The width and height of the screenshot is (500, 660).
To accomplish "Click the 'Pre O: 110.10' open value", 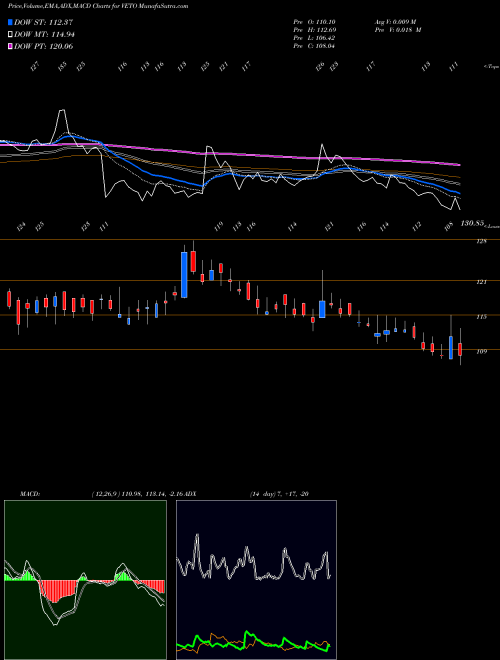I will click(x=314, y=22).
